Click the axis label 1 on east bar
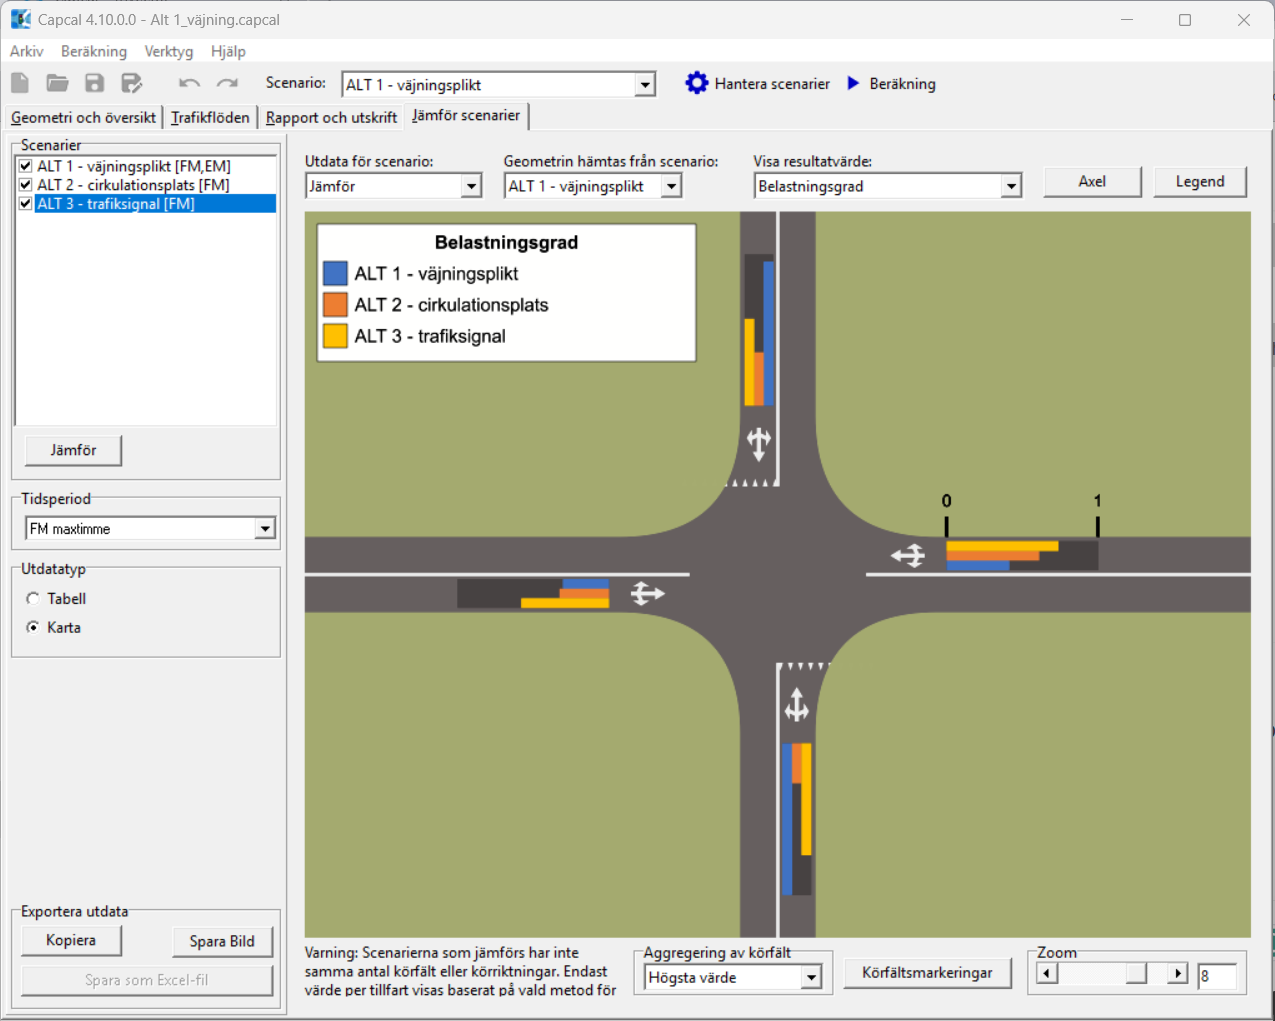Screen dimensions: 1275x1021 [x=1097, y=500]
